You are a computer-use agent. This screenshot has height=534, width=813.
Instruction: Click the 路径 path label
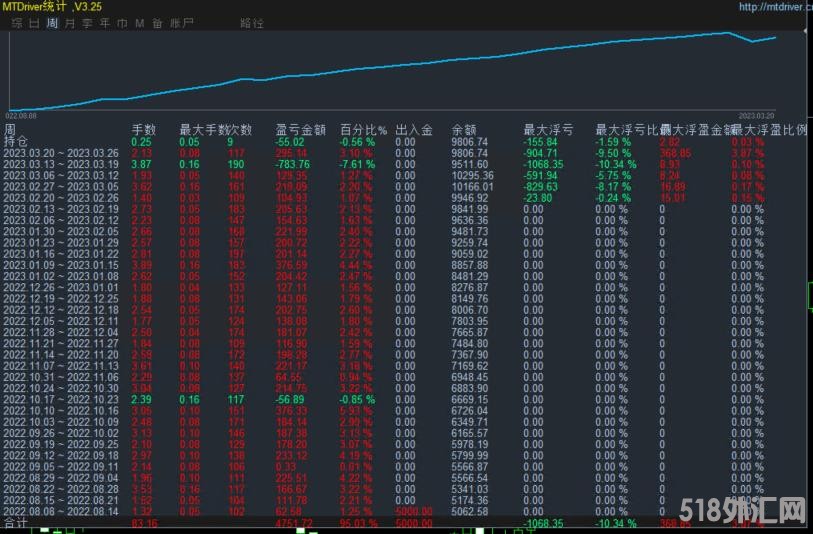[x=252, y=22]
